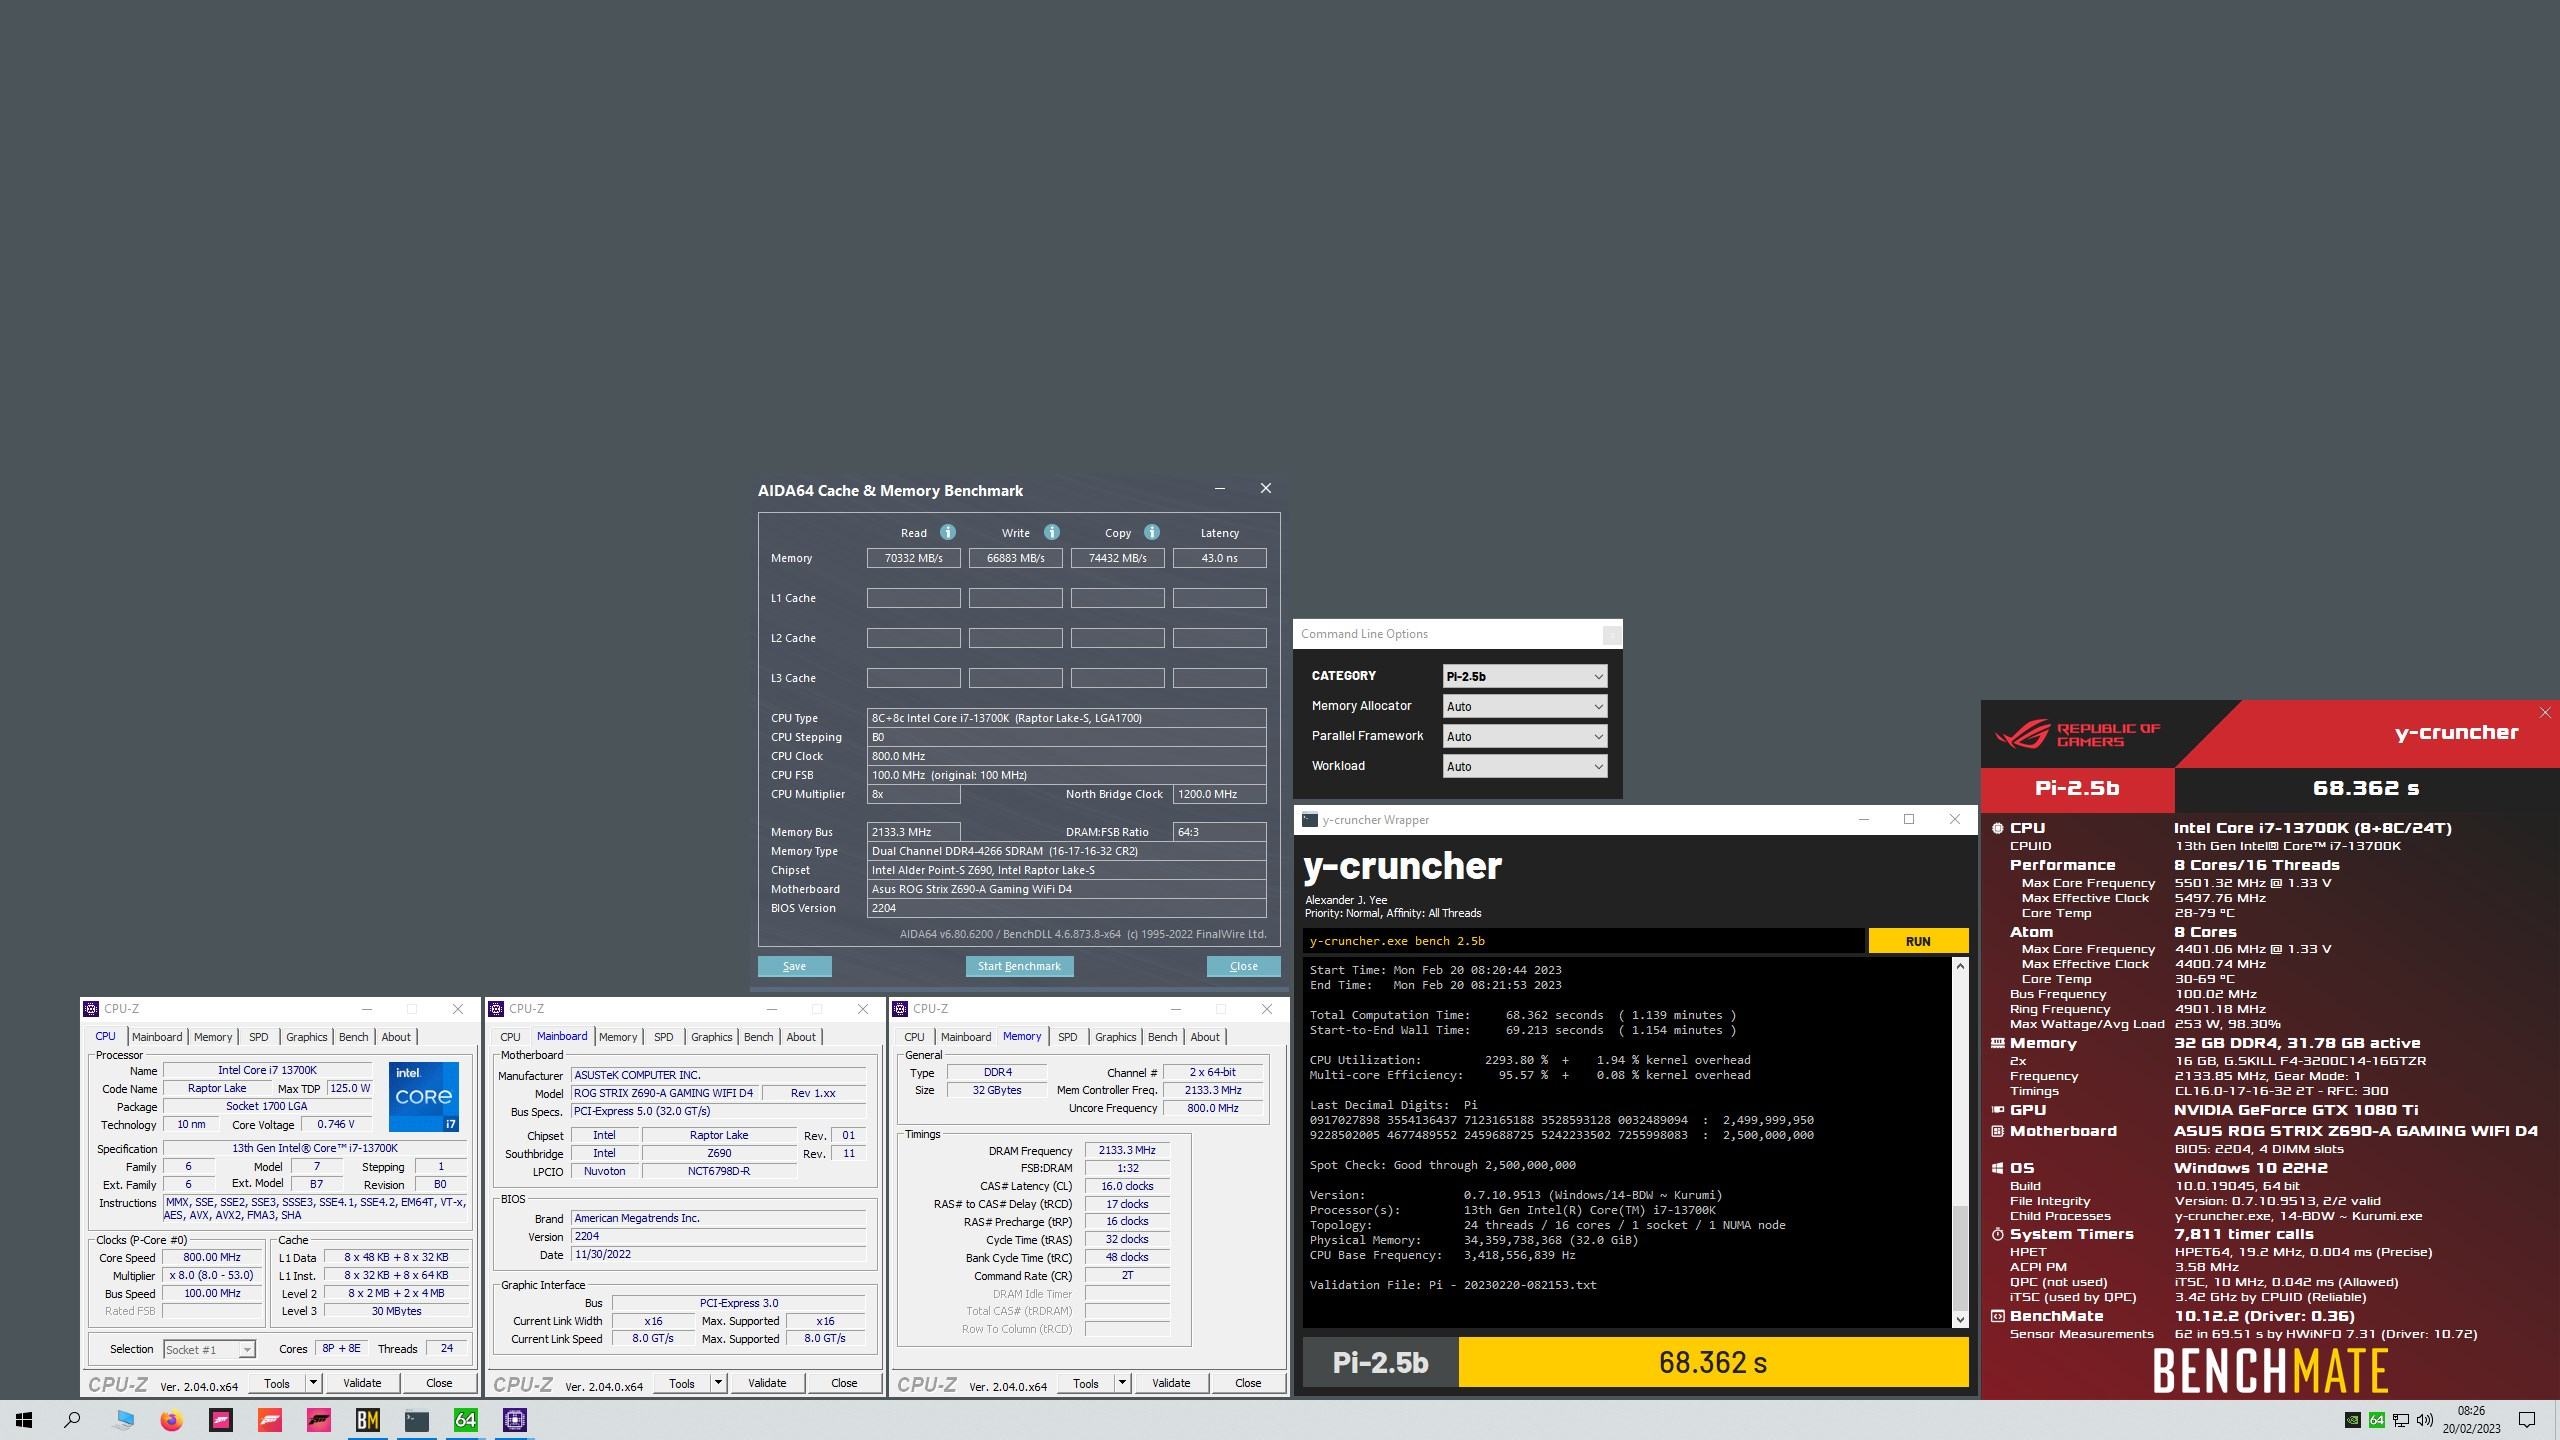Open CPU-Z purple chip taskbar icon
The width and height of the screenshot is (2560, 1440).
click(514, 1420)
